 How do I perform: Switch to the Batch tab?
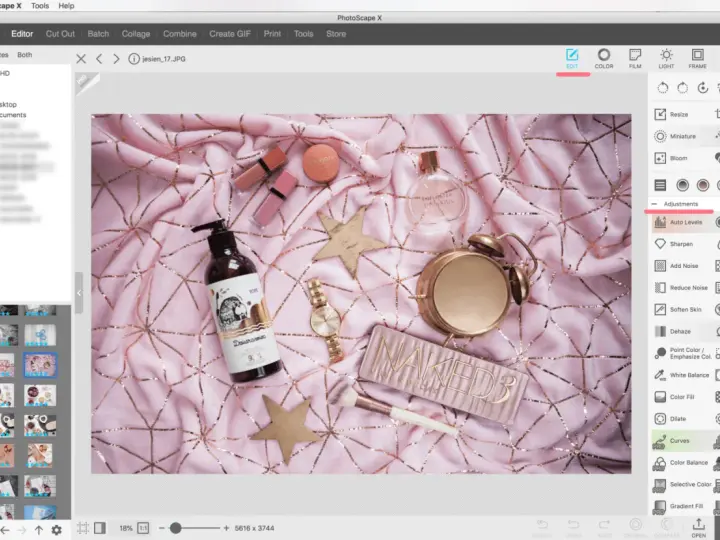point(98,34)
